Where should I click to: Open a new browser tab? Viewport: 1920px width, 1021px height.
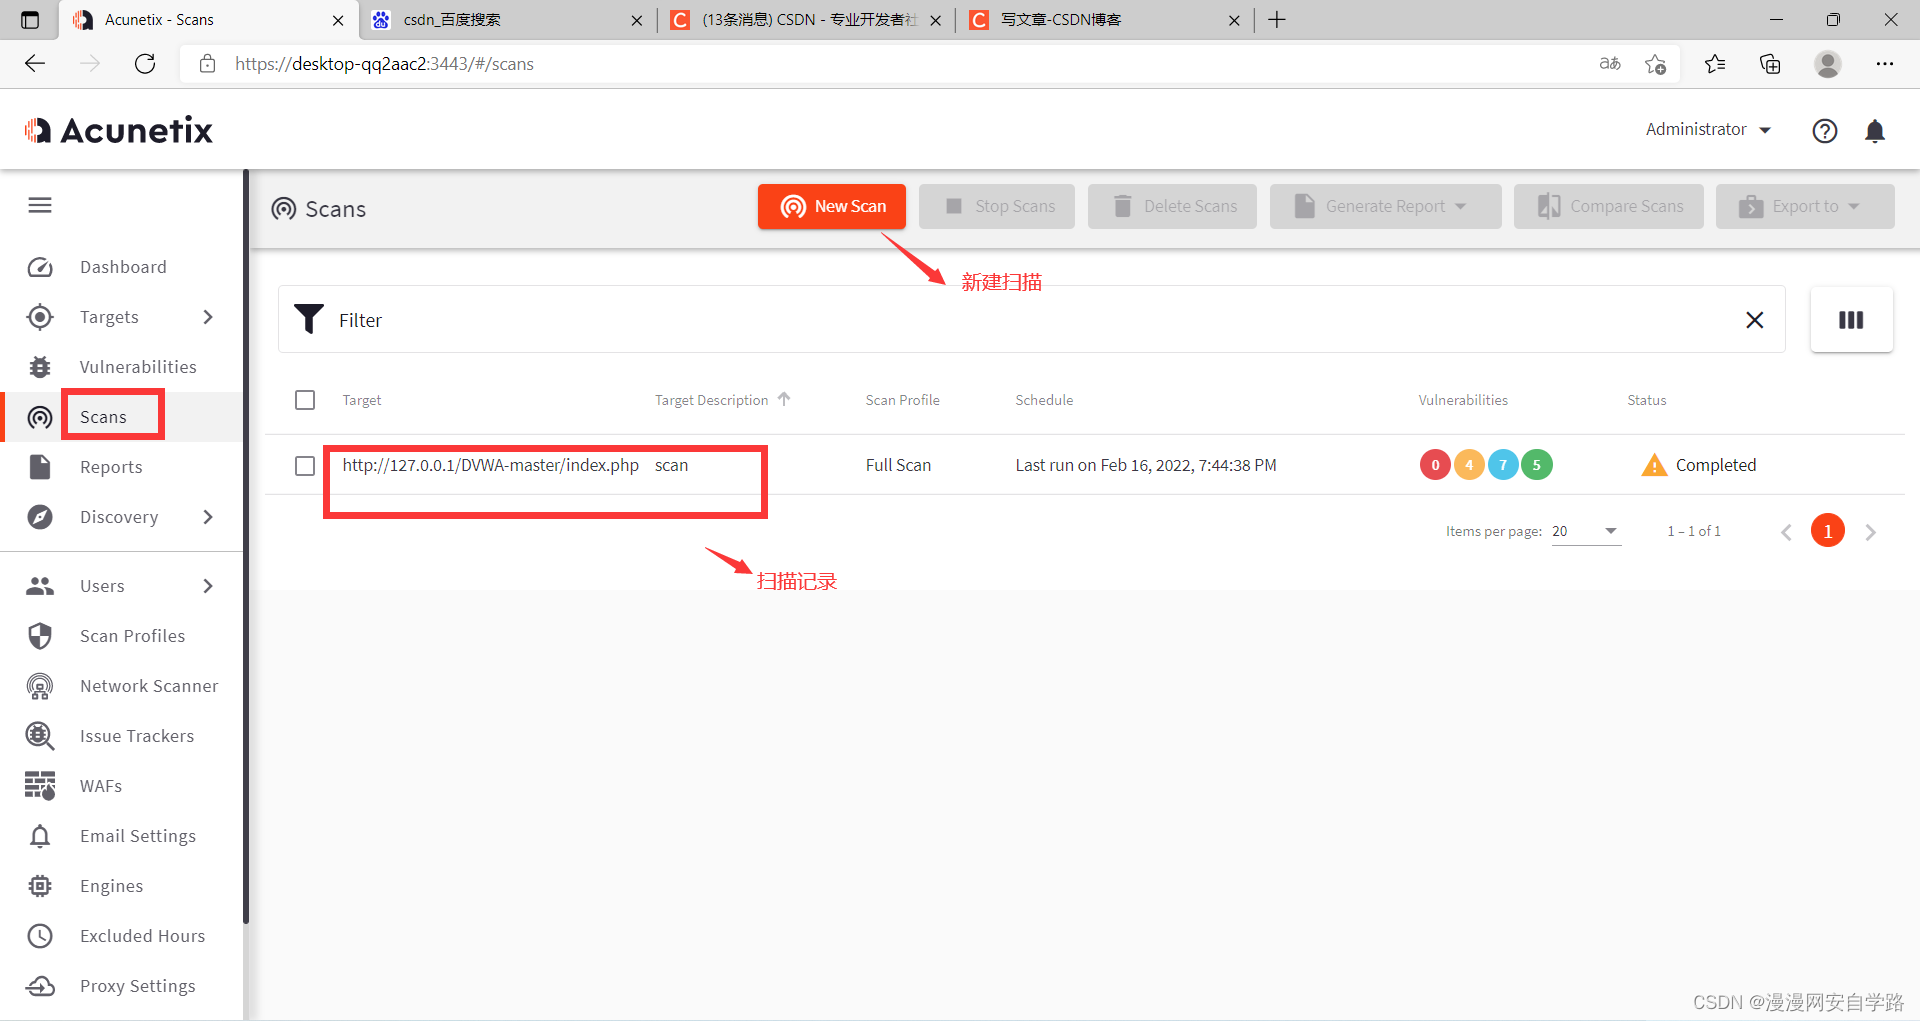[x=1277, y=20]
